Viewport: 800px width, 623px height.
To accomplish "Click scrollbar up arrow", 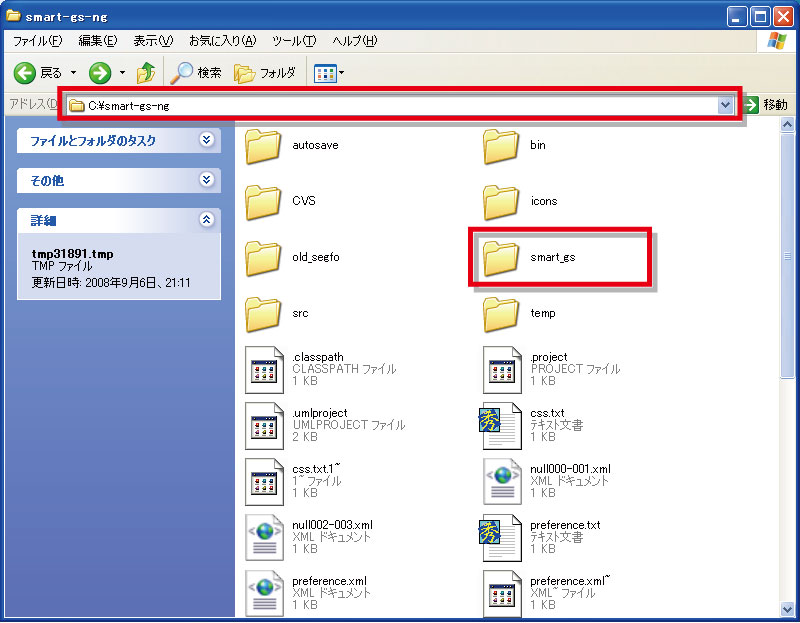I will point(787,125).
